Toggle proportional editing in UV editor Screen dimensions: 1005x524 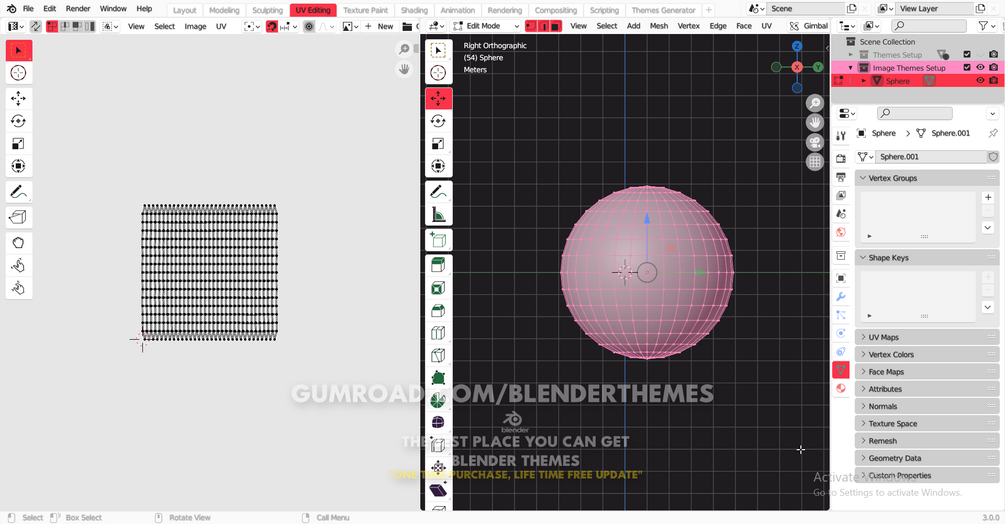(x=309, y=26)
